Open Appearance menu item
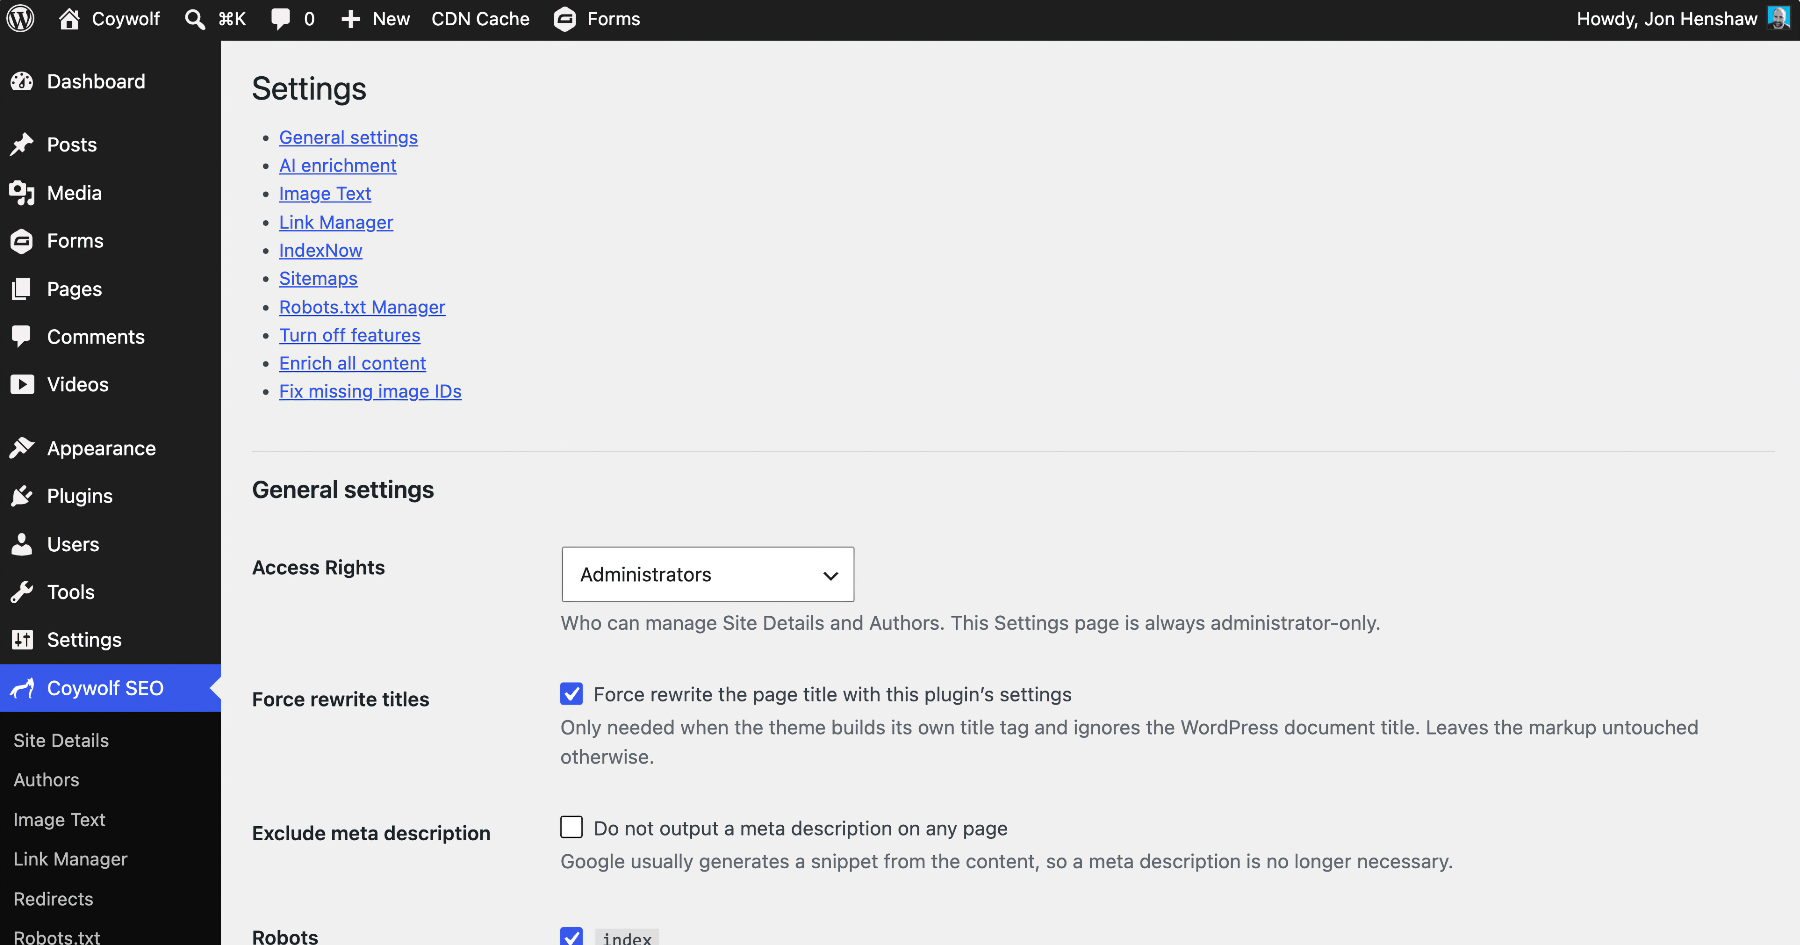1800x945 pixels. (x=110, y=448)
